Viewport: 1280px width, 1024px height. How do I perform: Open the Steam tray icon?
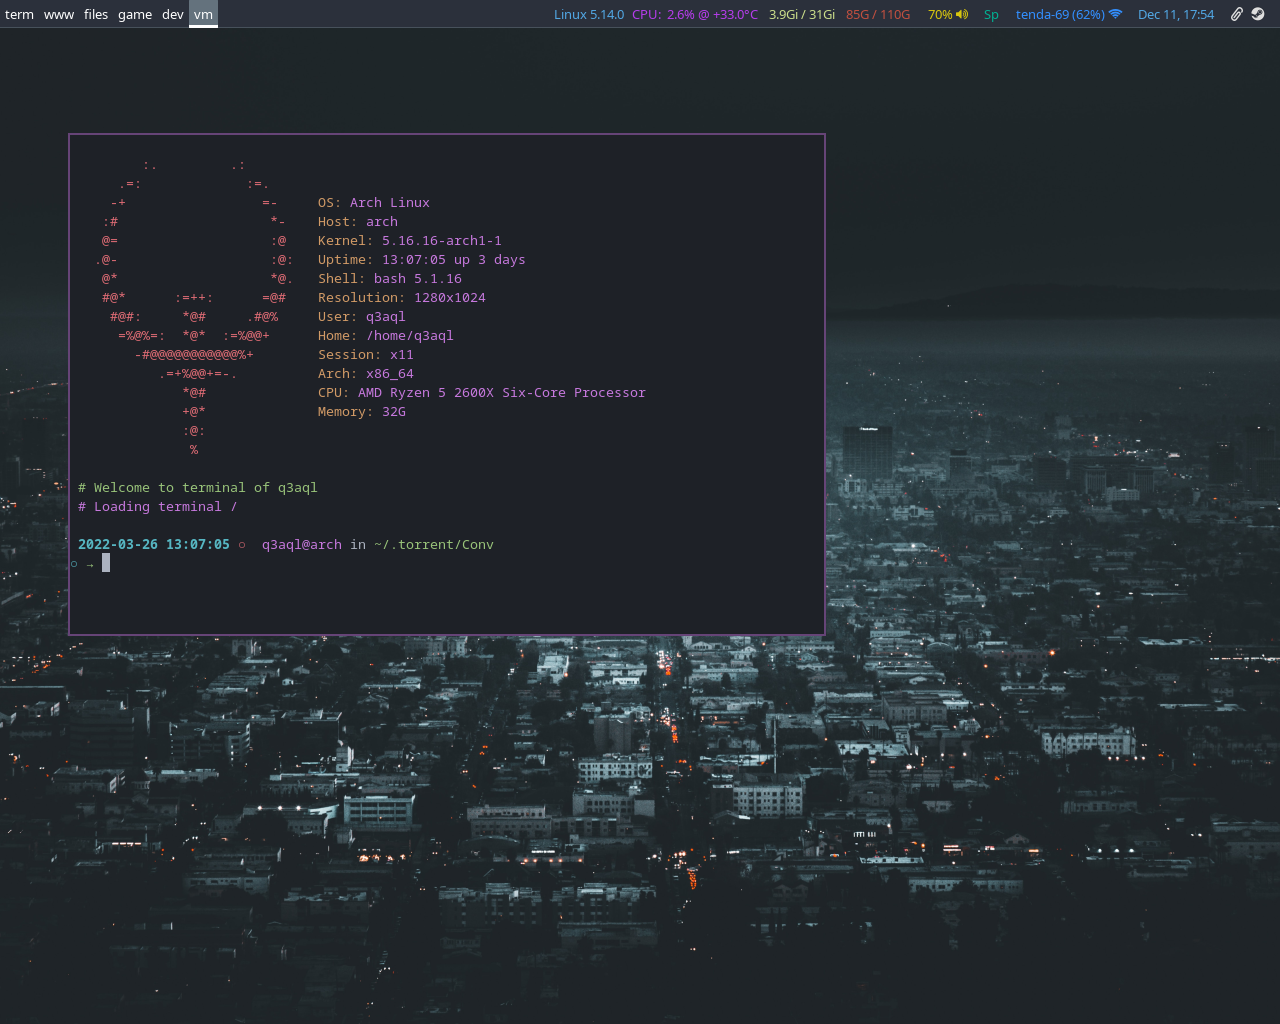1258,14
